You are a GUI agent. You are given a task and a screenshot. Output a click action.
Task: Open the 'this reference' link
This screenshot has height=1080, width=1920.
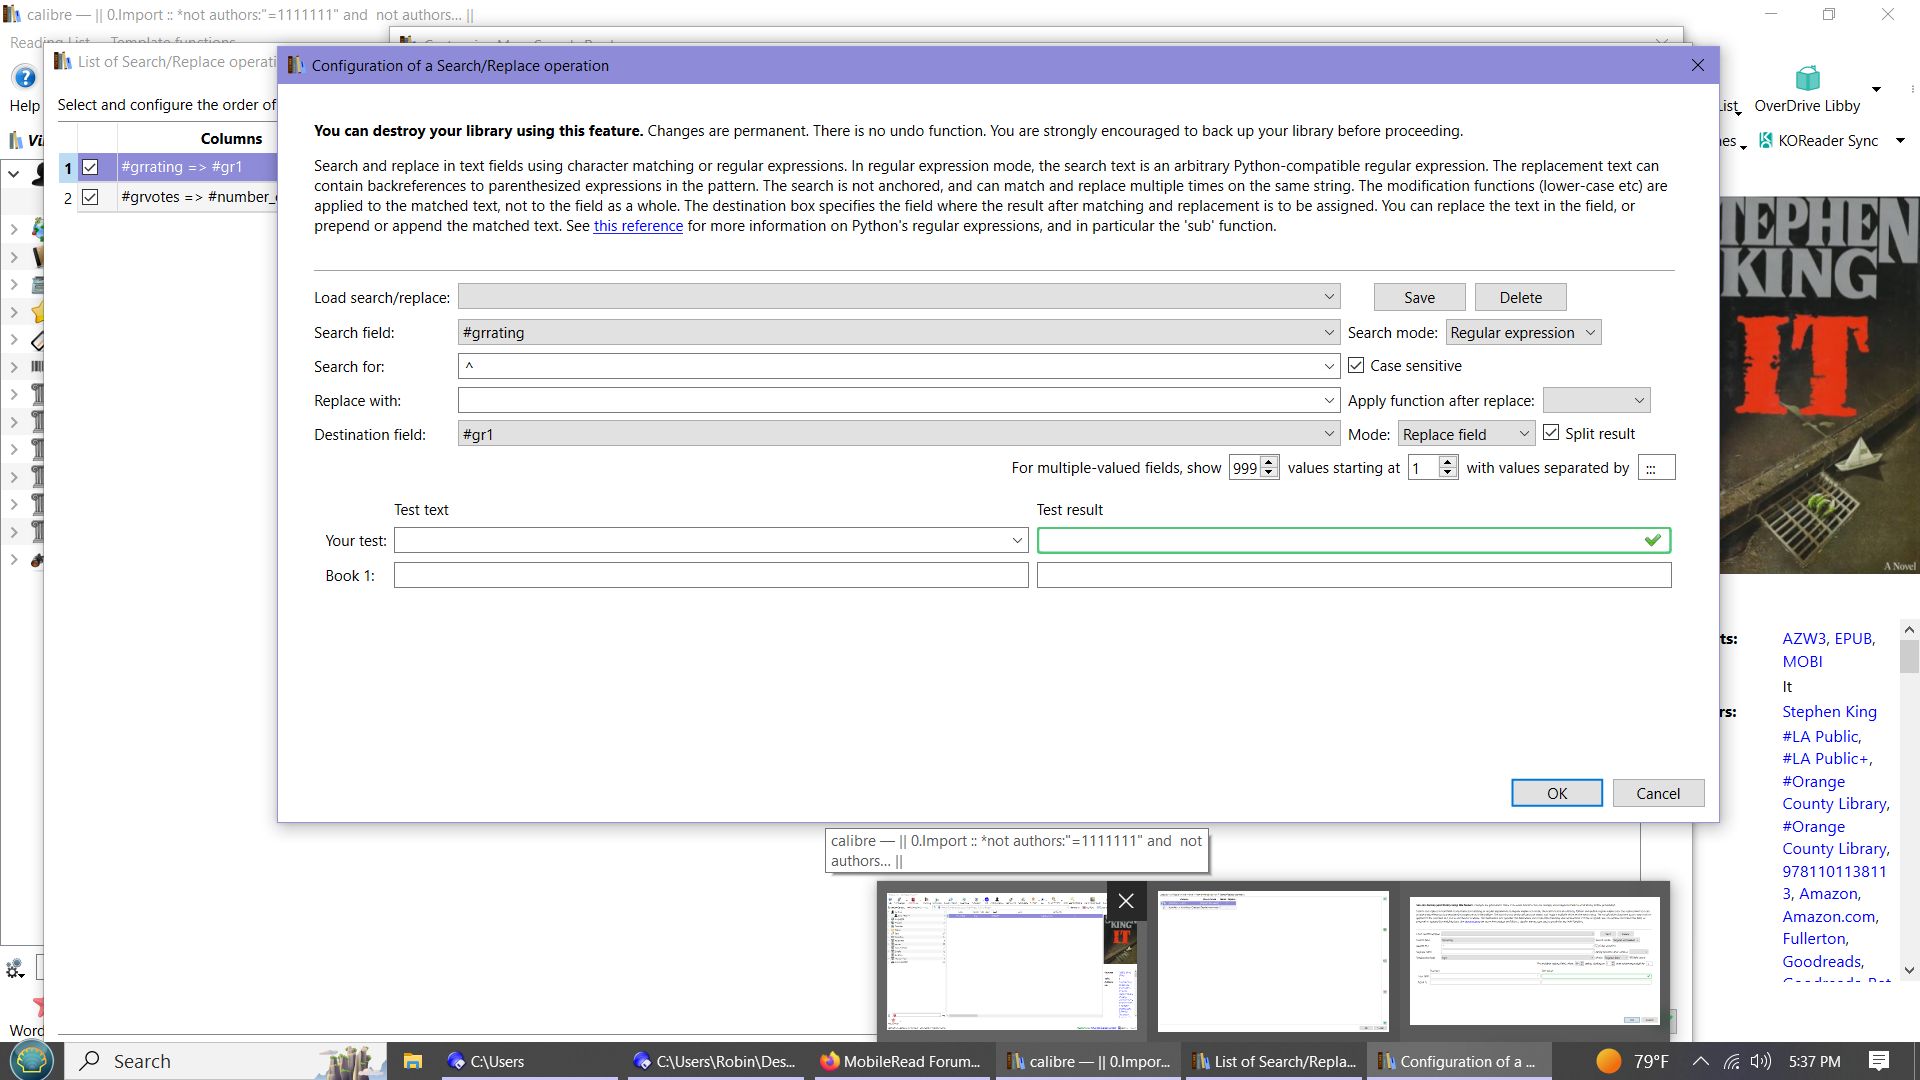(x=638, y=226)
